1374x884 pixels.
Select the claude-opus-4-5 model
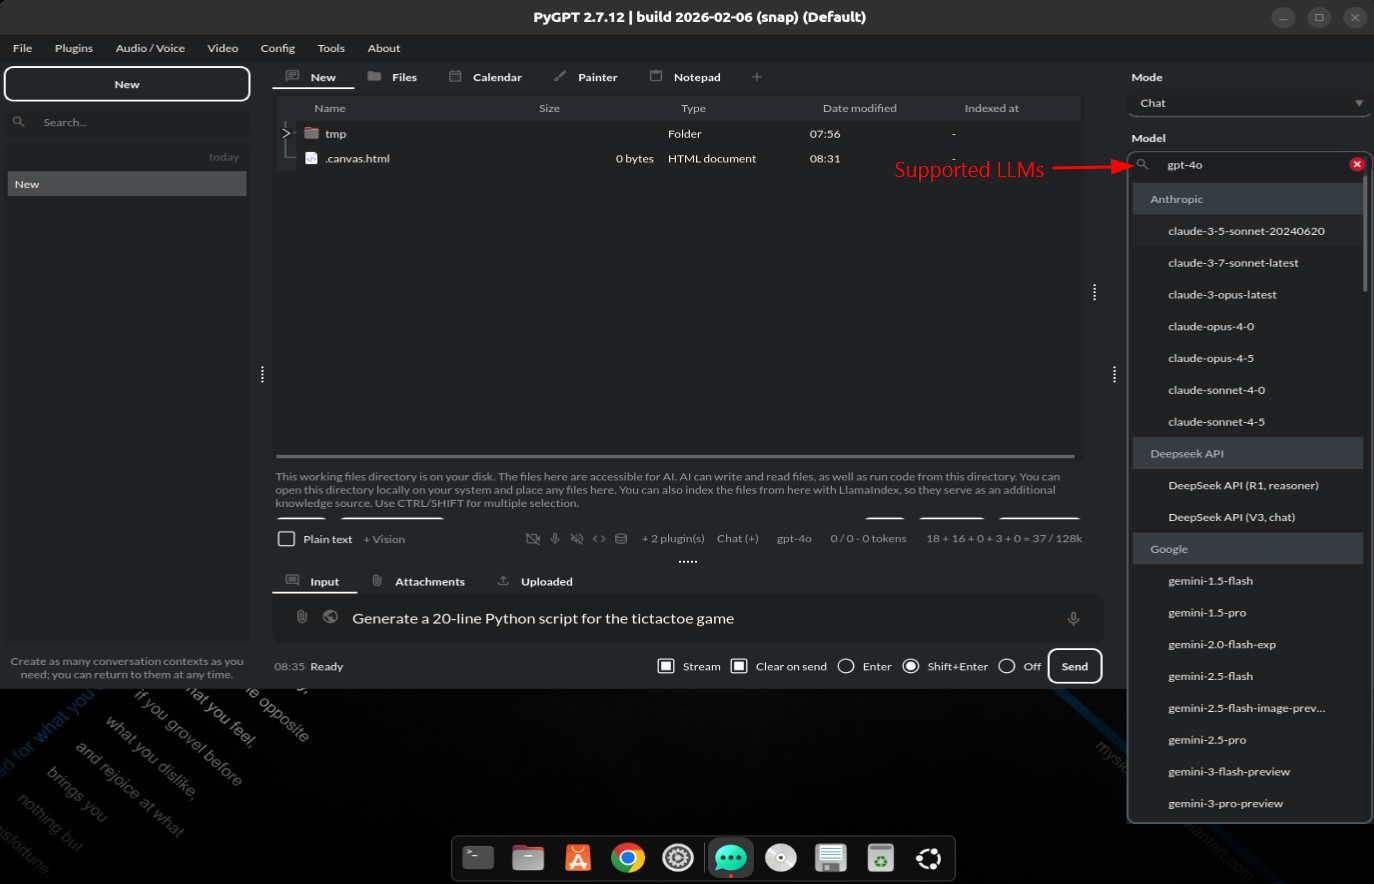pyautogui.click(x=1247, y=358)
